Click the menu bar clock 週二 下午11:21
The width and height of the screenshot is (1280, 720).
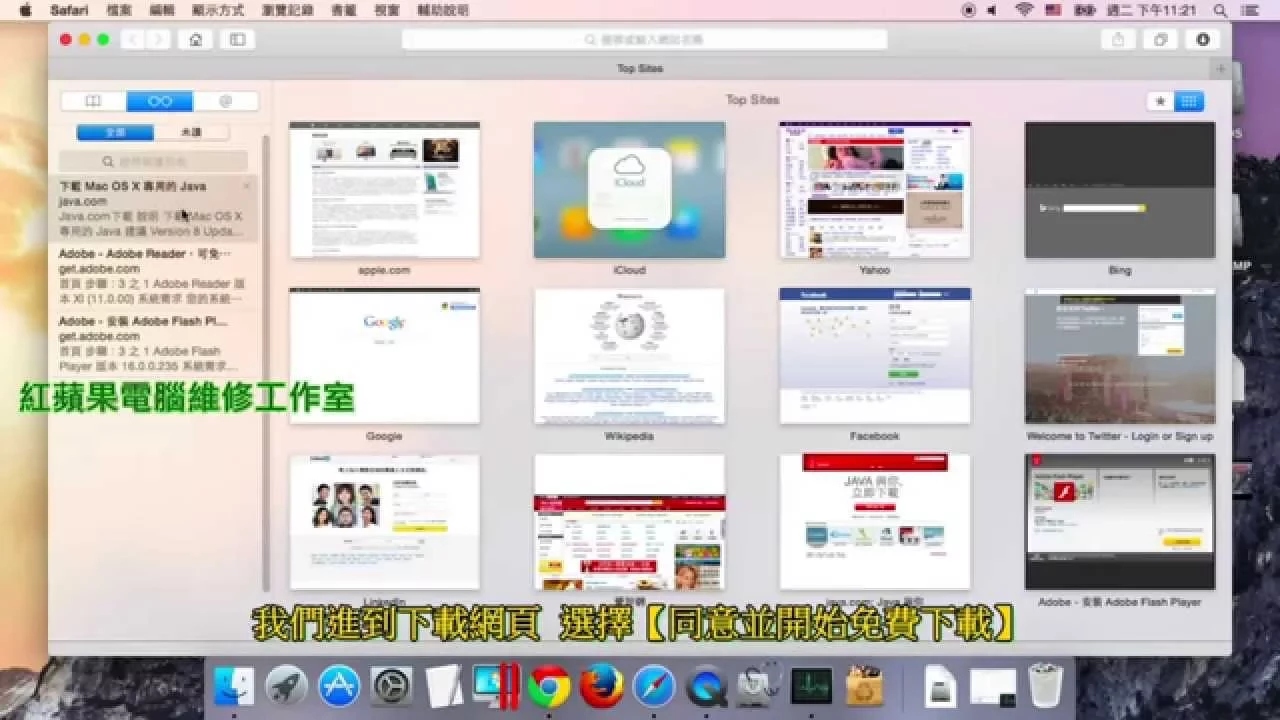[1151, 10]
